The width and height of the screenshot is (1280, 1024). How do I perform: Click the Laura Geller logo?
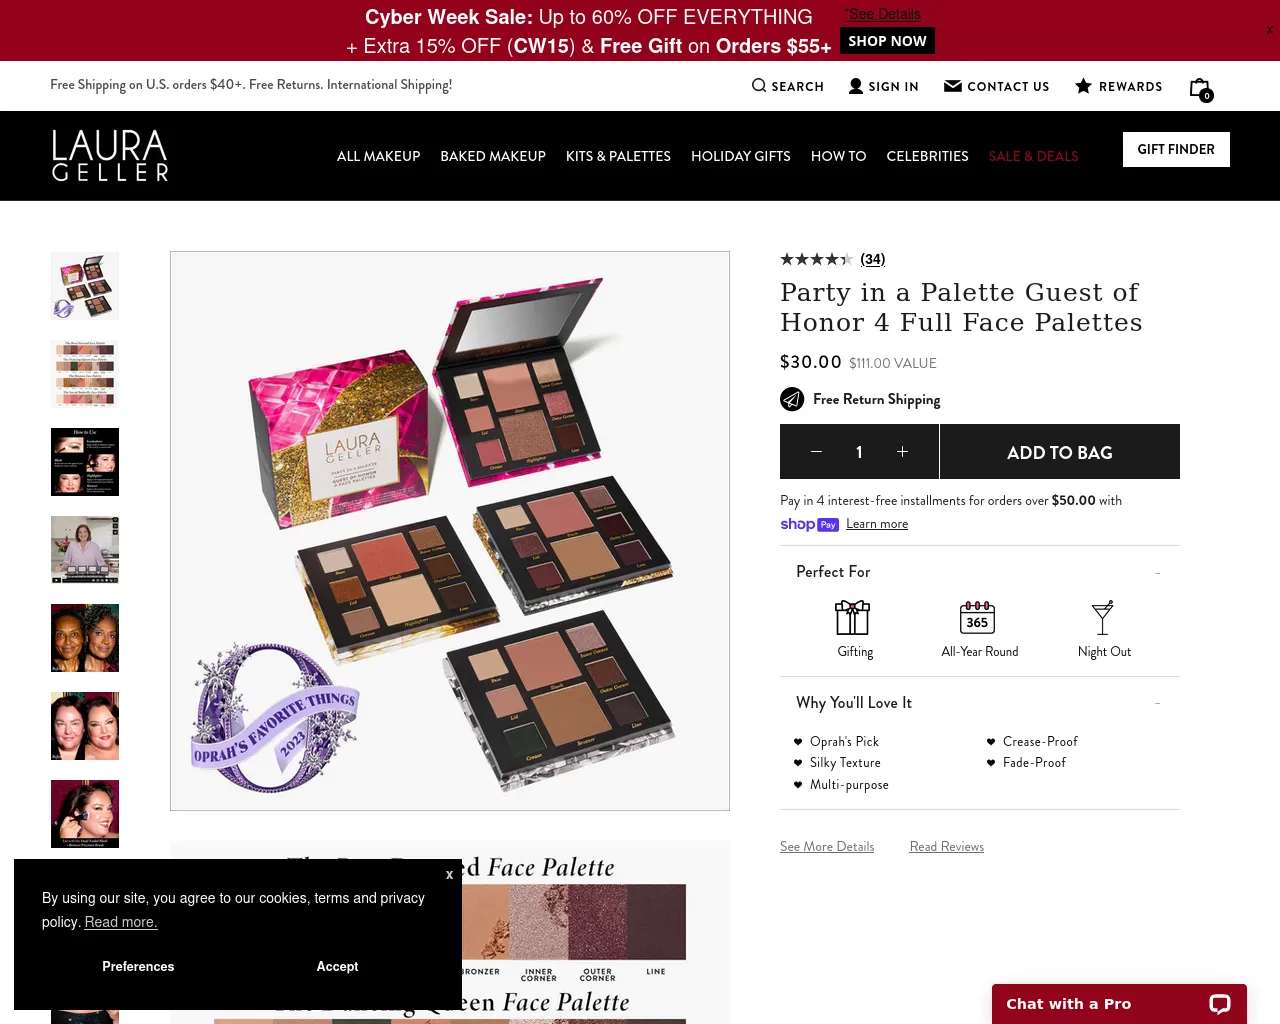point(110,155)
